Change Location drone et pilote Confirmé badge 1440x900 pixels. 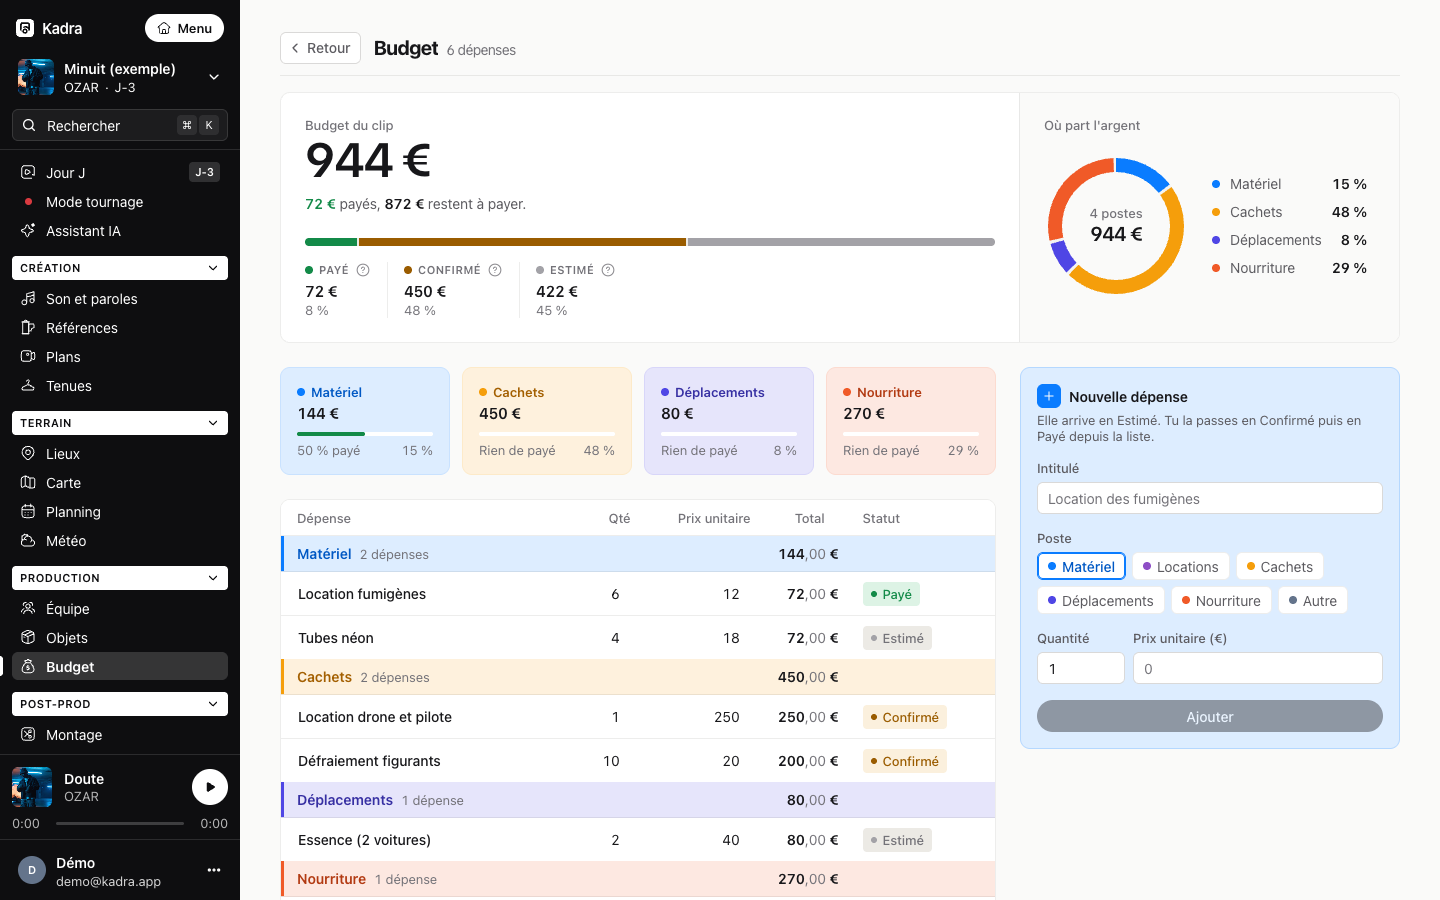[x=905, y=717]
